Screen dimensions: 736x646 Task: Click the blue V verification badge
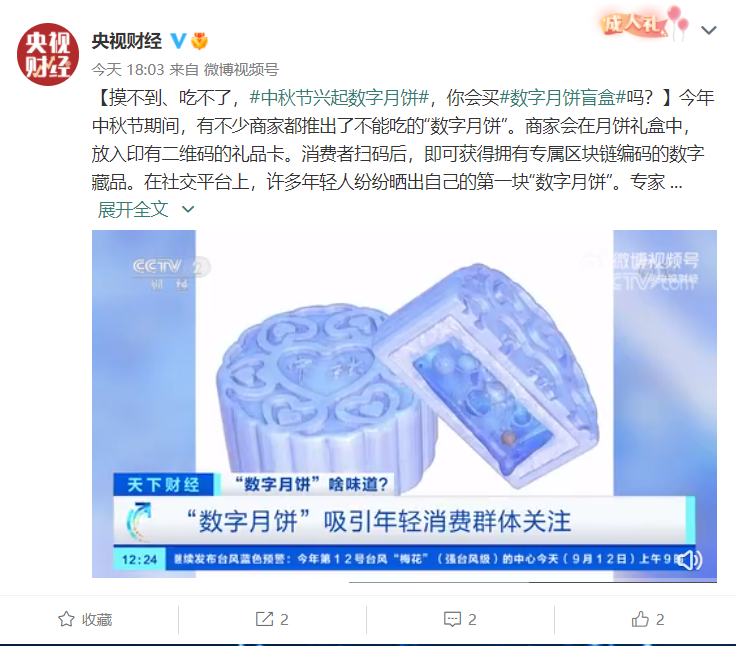(x=178, y=41)
